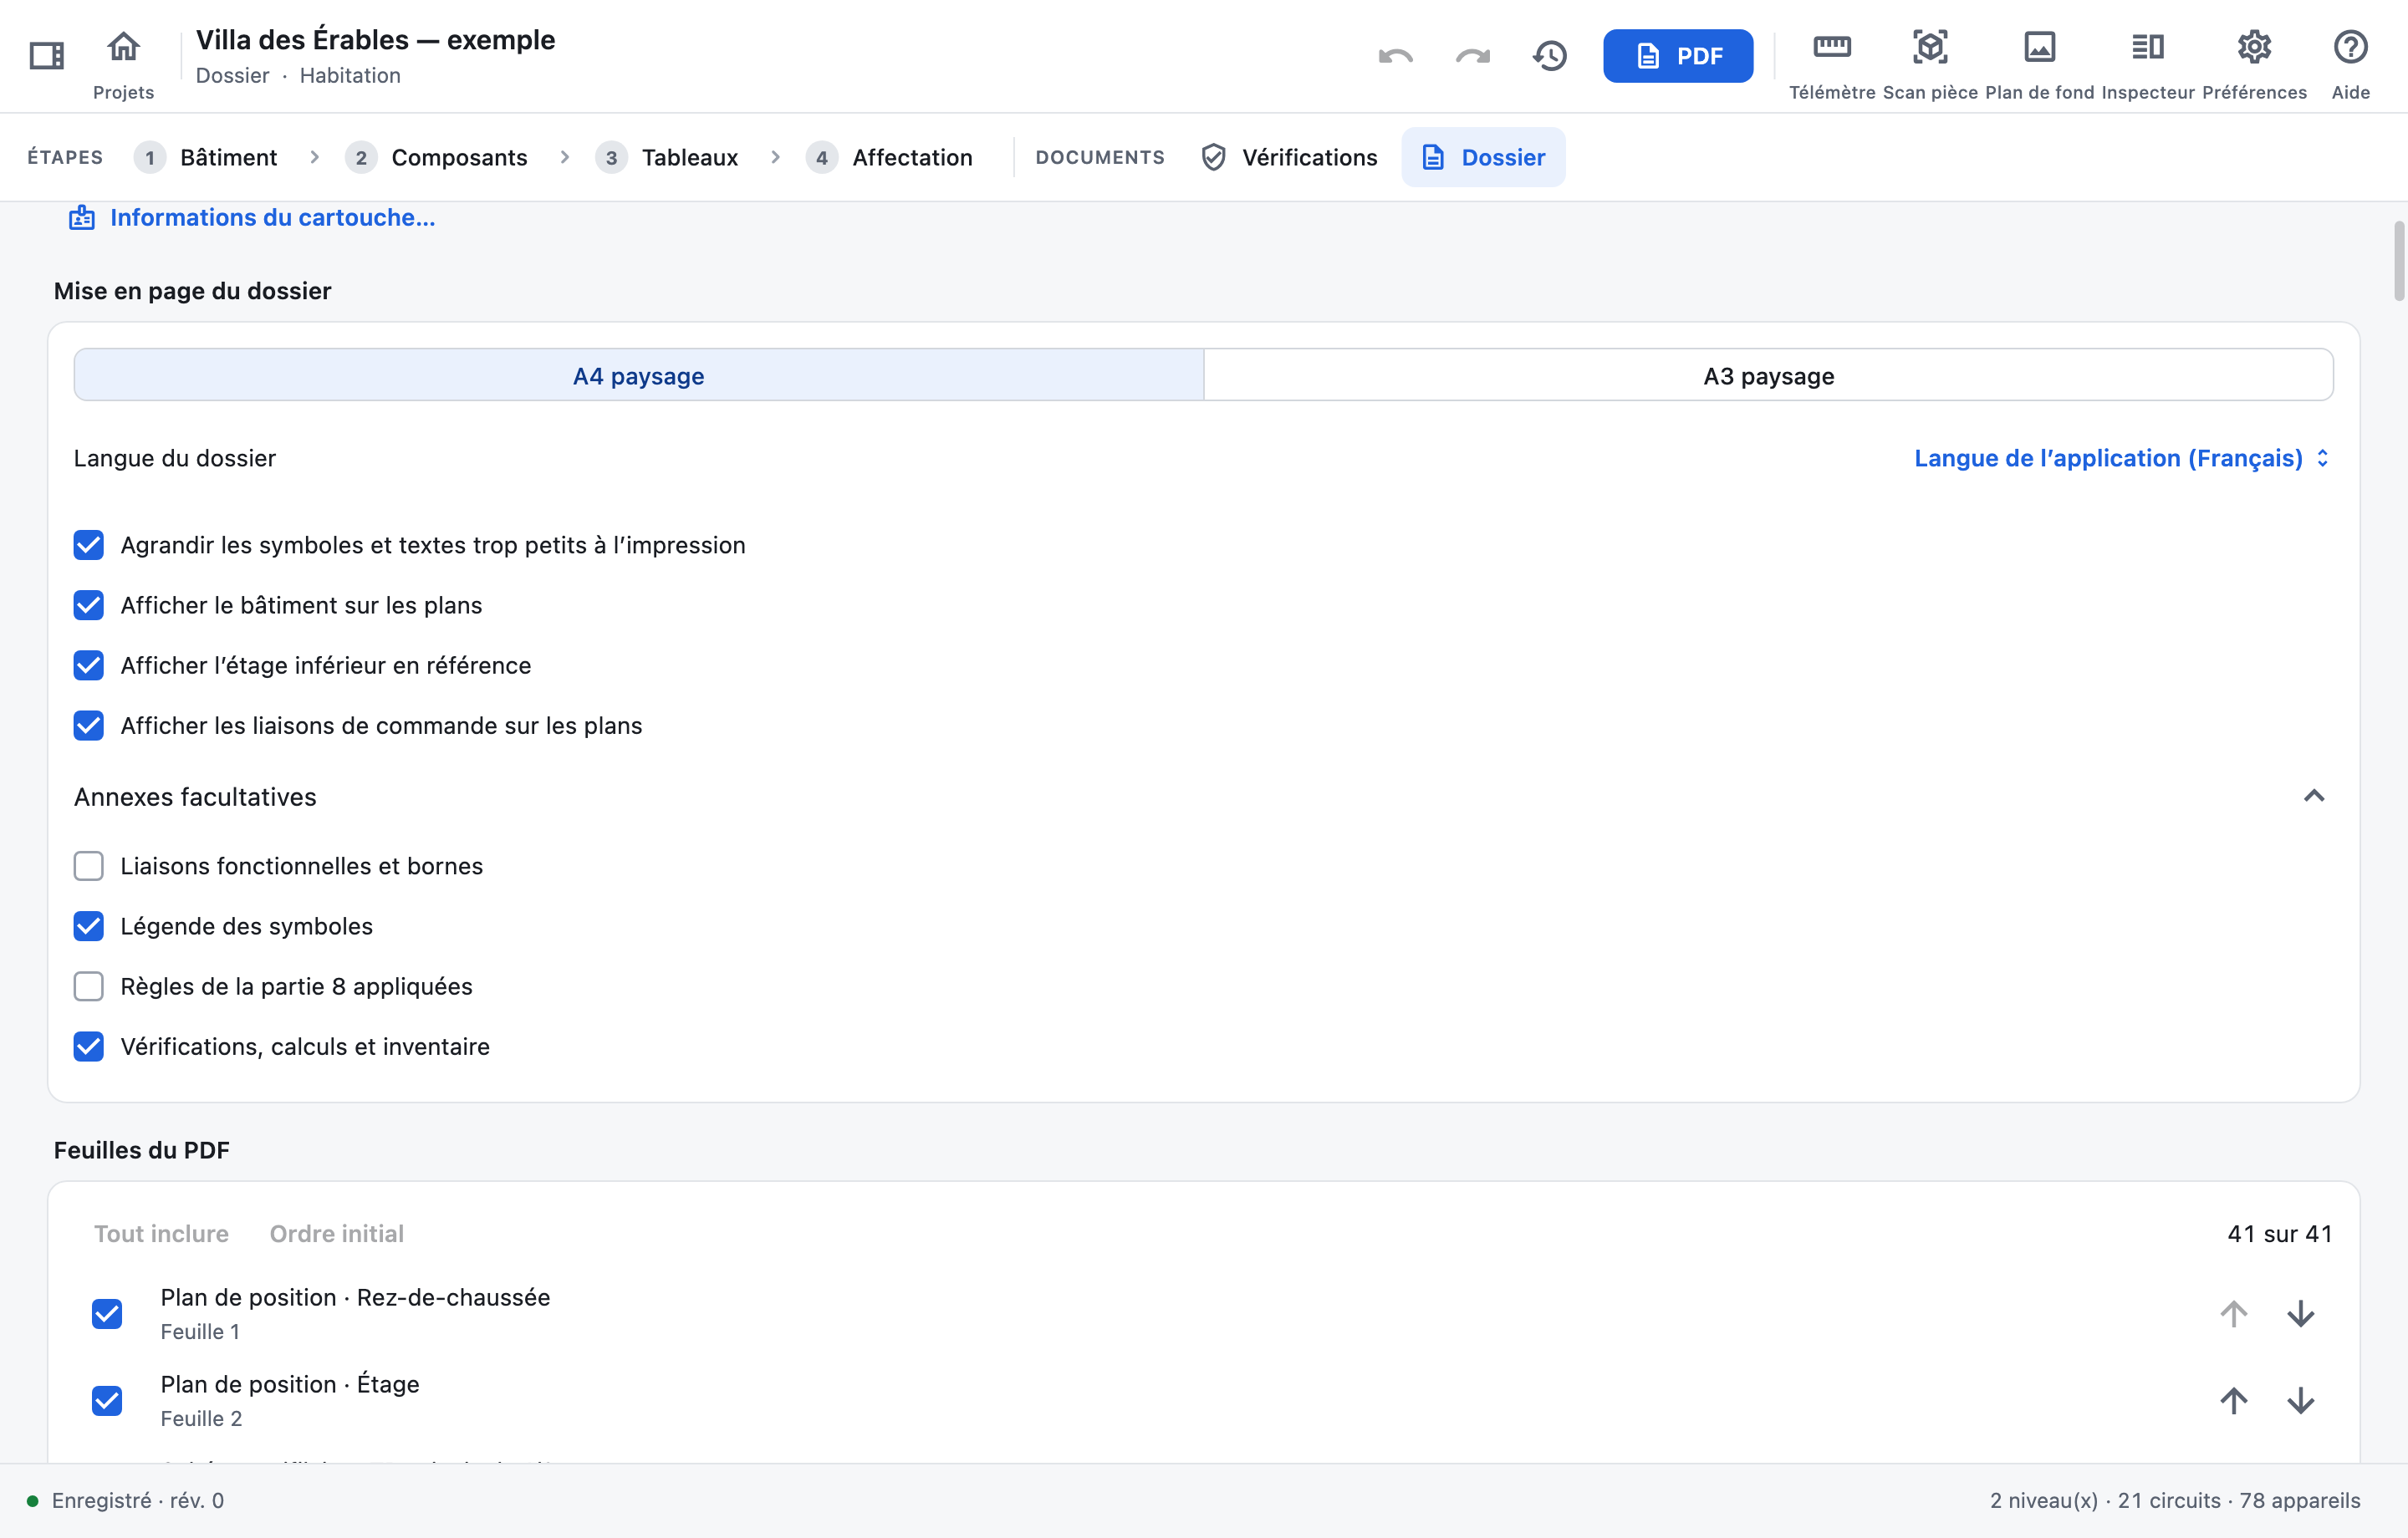Select the Dossier document tab
This screenshot has width=2408, height=1538.
point(1483,157)
